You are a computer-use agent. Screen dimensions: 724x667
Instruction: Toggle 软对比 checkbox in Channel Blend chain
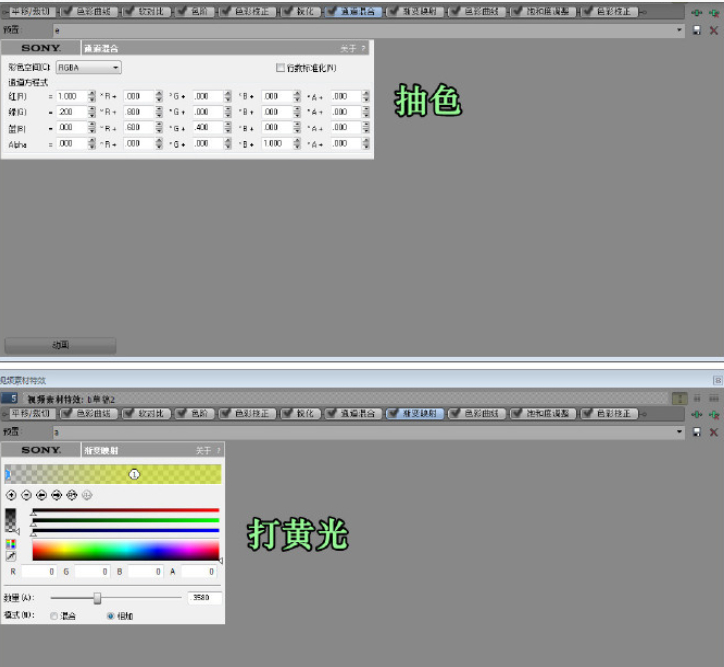(x=130, y=11)
